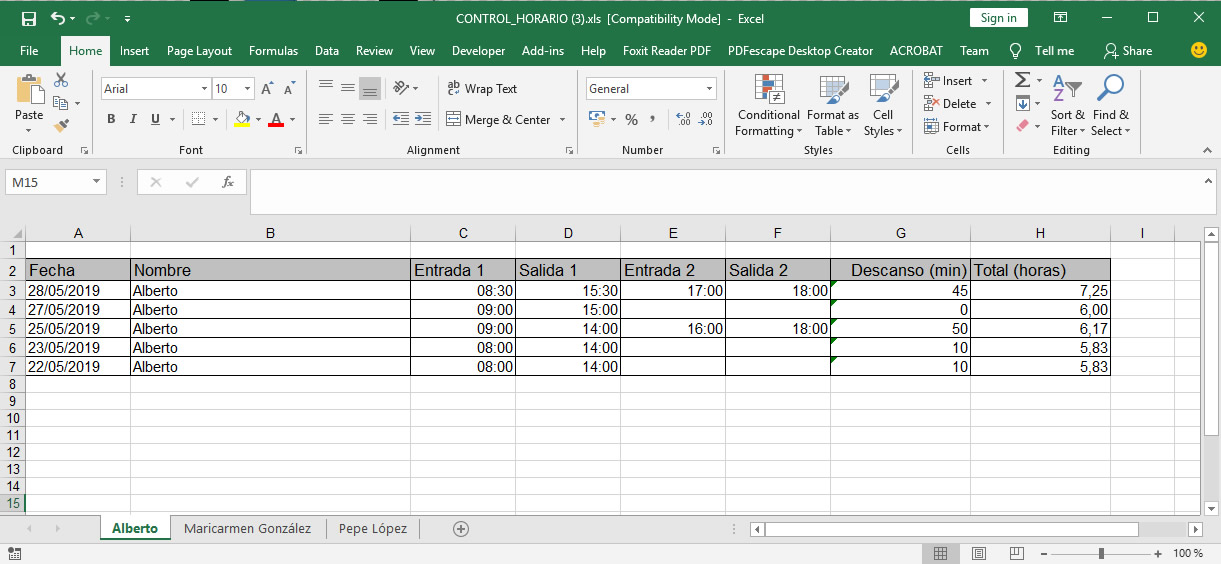
Task: Click the Sign in button
Action: 998,18
